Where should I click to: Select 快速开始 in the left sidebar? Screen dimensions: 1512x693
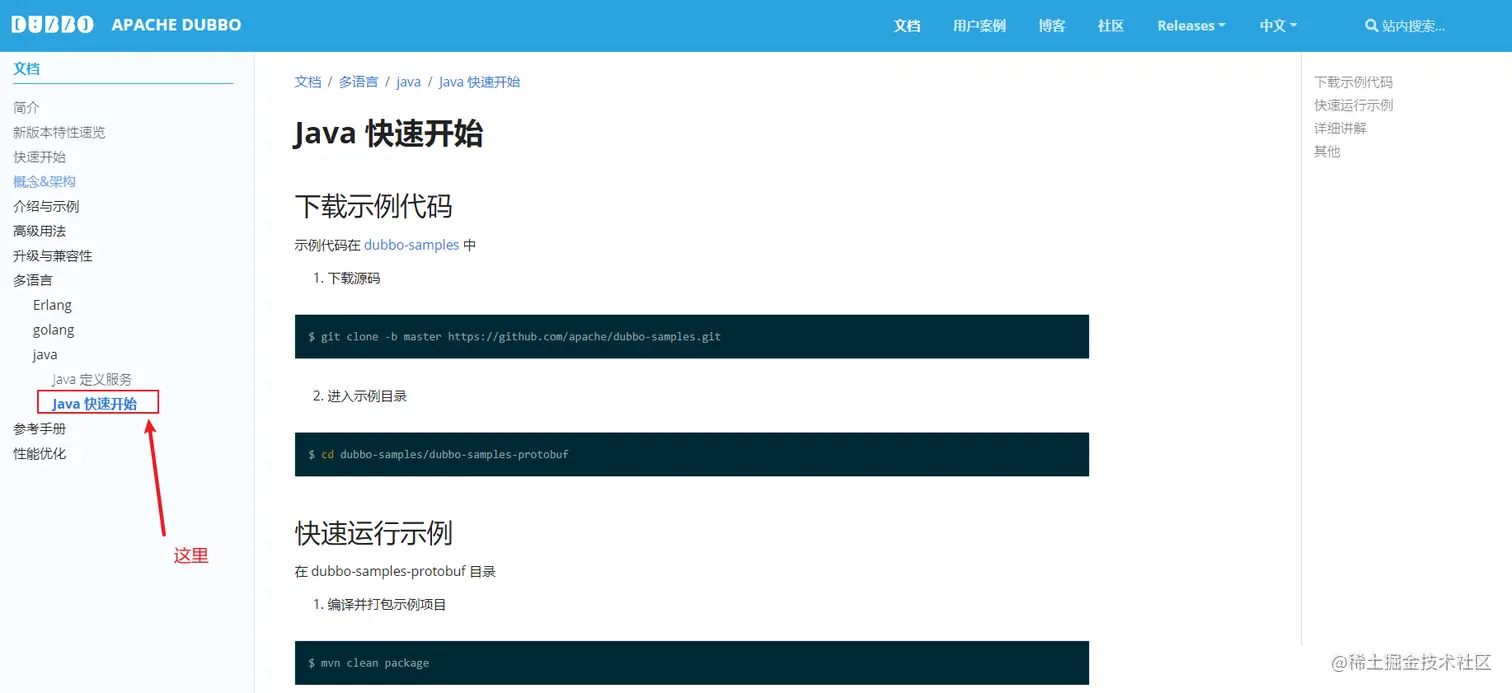[39, 157]
